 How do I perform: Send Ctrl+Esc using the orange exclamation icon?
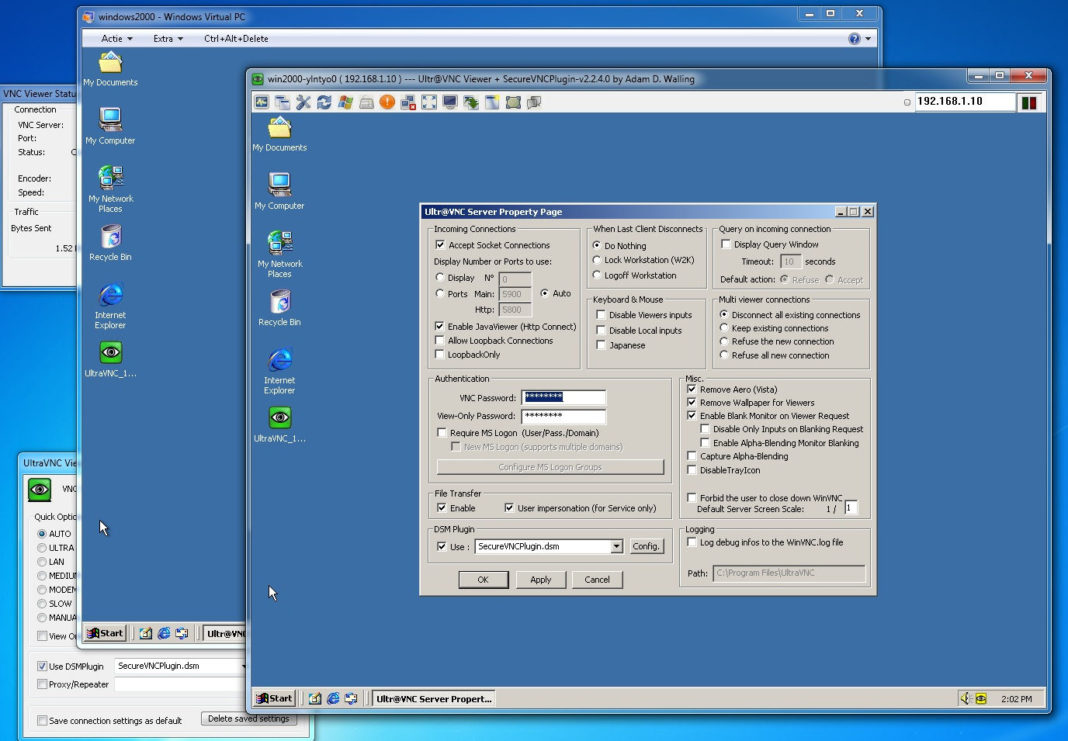pos(386,101)
